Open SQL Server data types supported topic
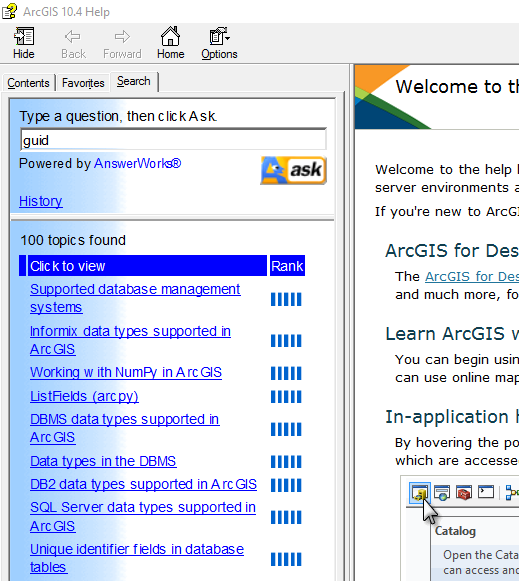 pos(143,517)
